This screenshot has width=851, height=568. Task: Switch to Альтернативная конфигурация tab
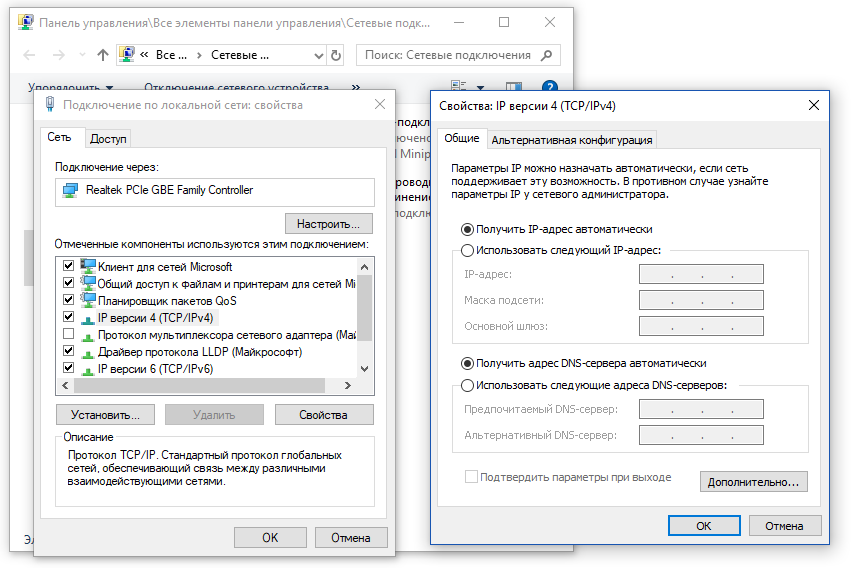click(x=572, y=140)
